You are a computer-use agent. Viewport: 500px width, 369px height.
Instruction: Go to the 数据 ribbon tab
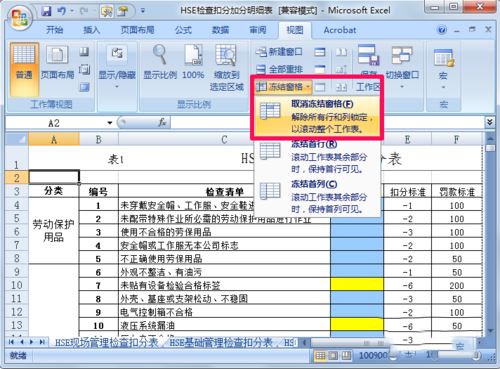(220, 30)
